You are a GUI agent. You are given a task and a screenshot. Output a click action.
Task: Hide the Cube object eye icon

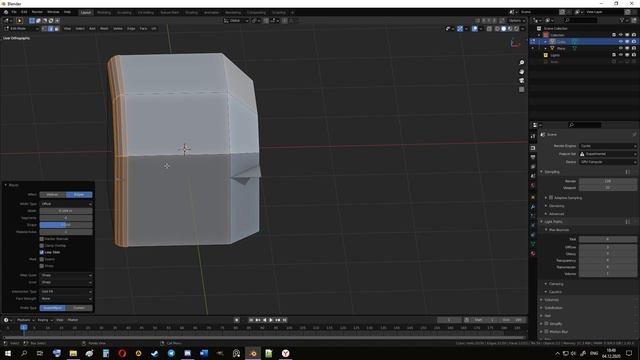pos(620,42)
